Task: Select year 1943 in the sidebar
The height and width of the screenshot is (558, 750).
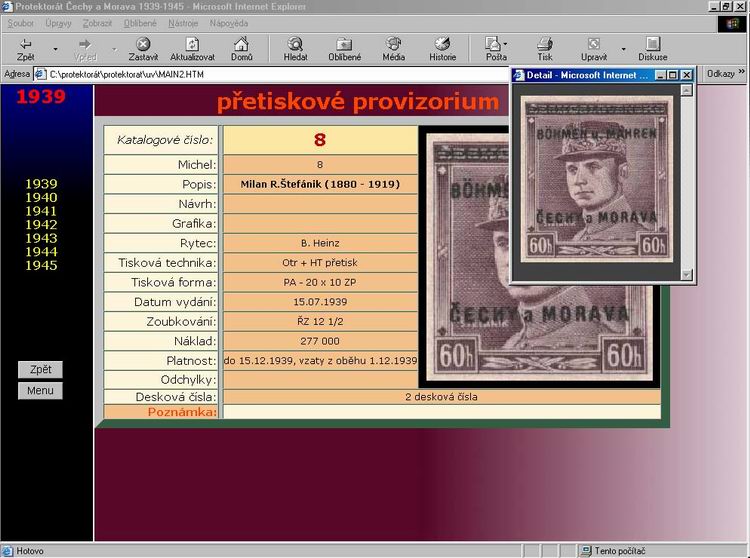Action: pyautogui.click(x=41, y=238)
